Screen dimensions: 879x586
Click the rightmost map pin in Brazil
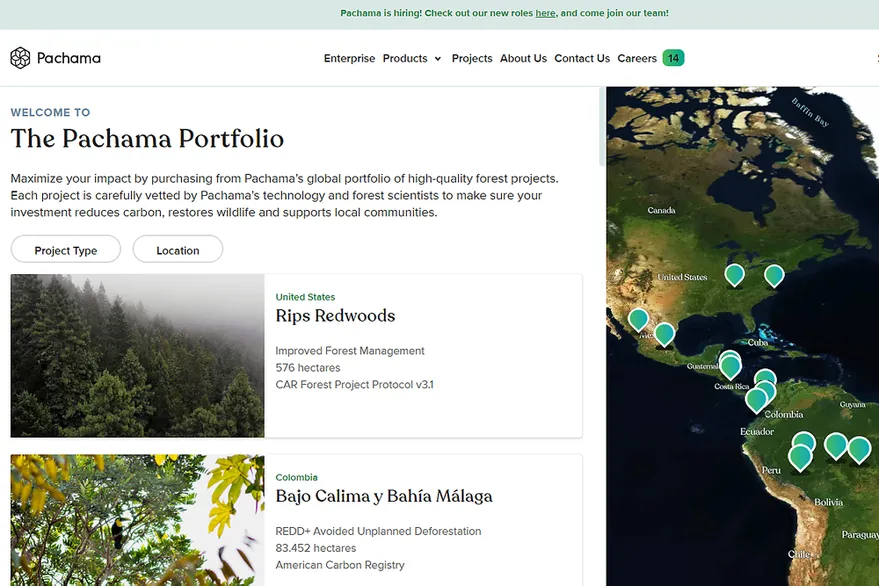(859, 449)
